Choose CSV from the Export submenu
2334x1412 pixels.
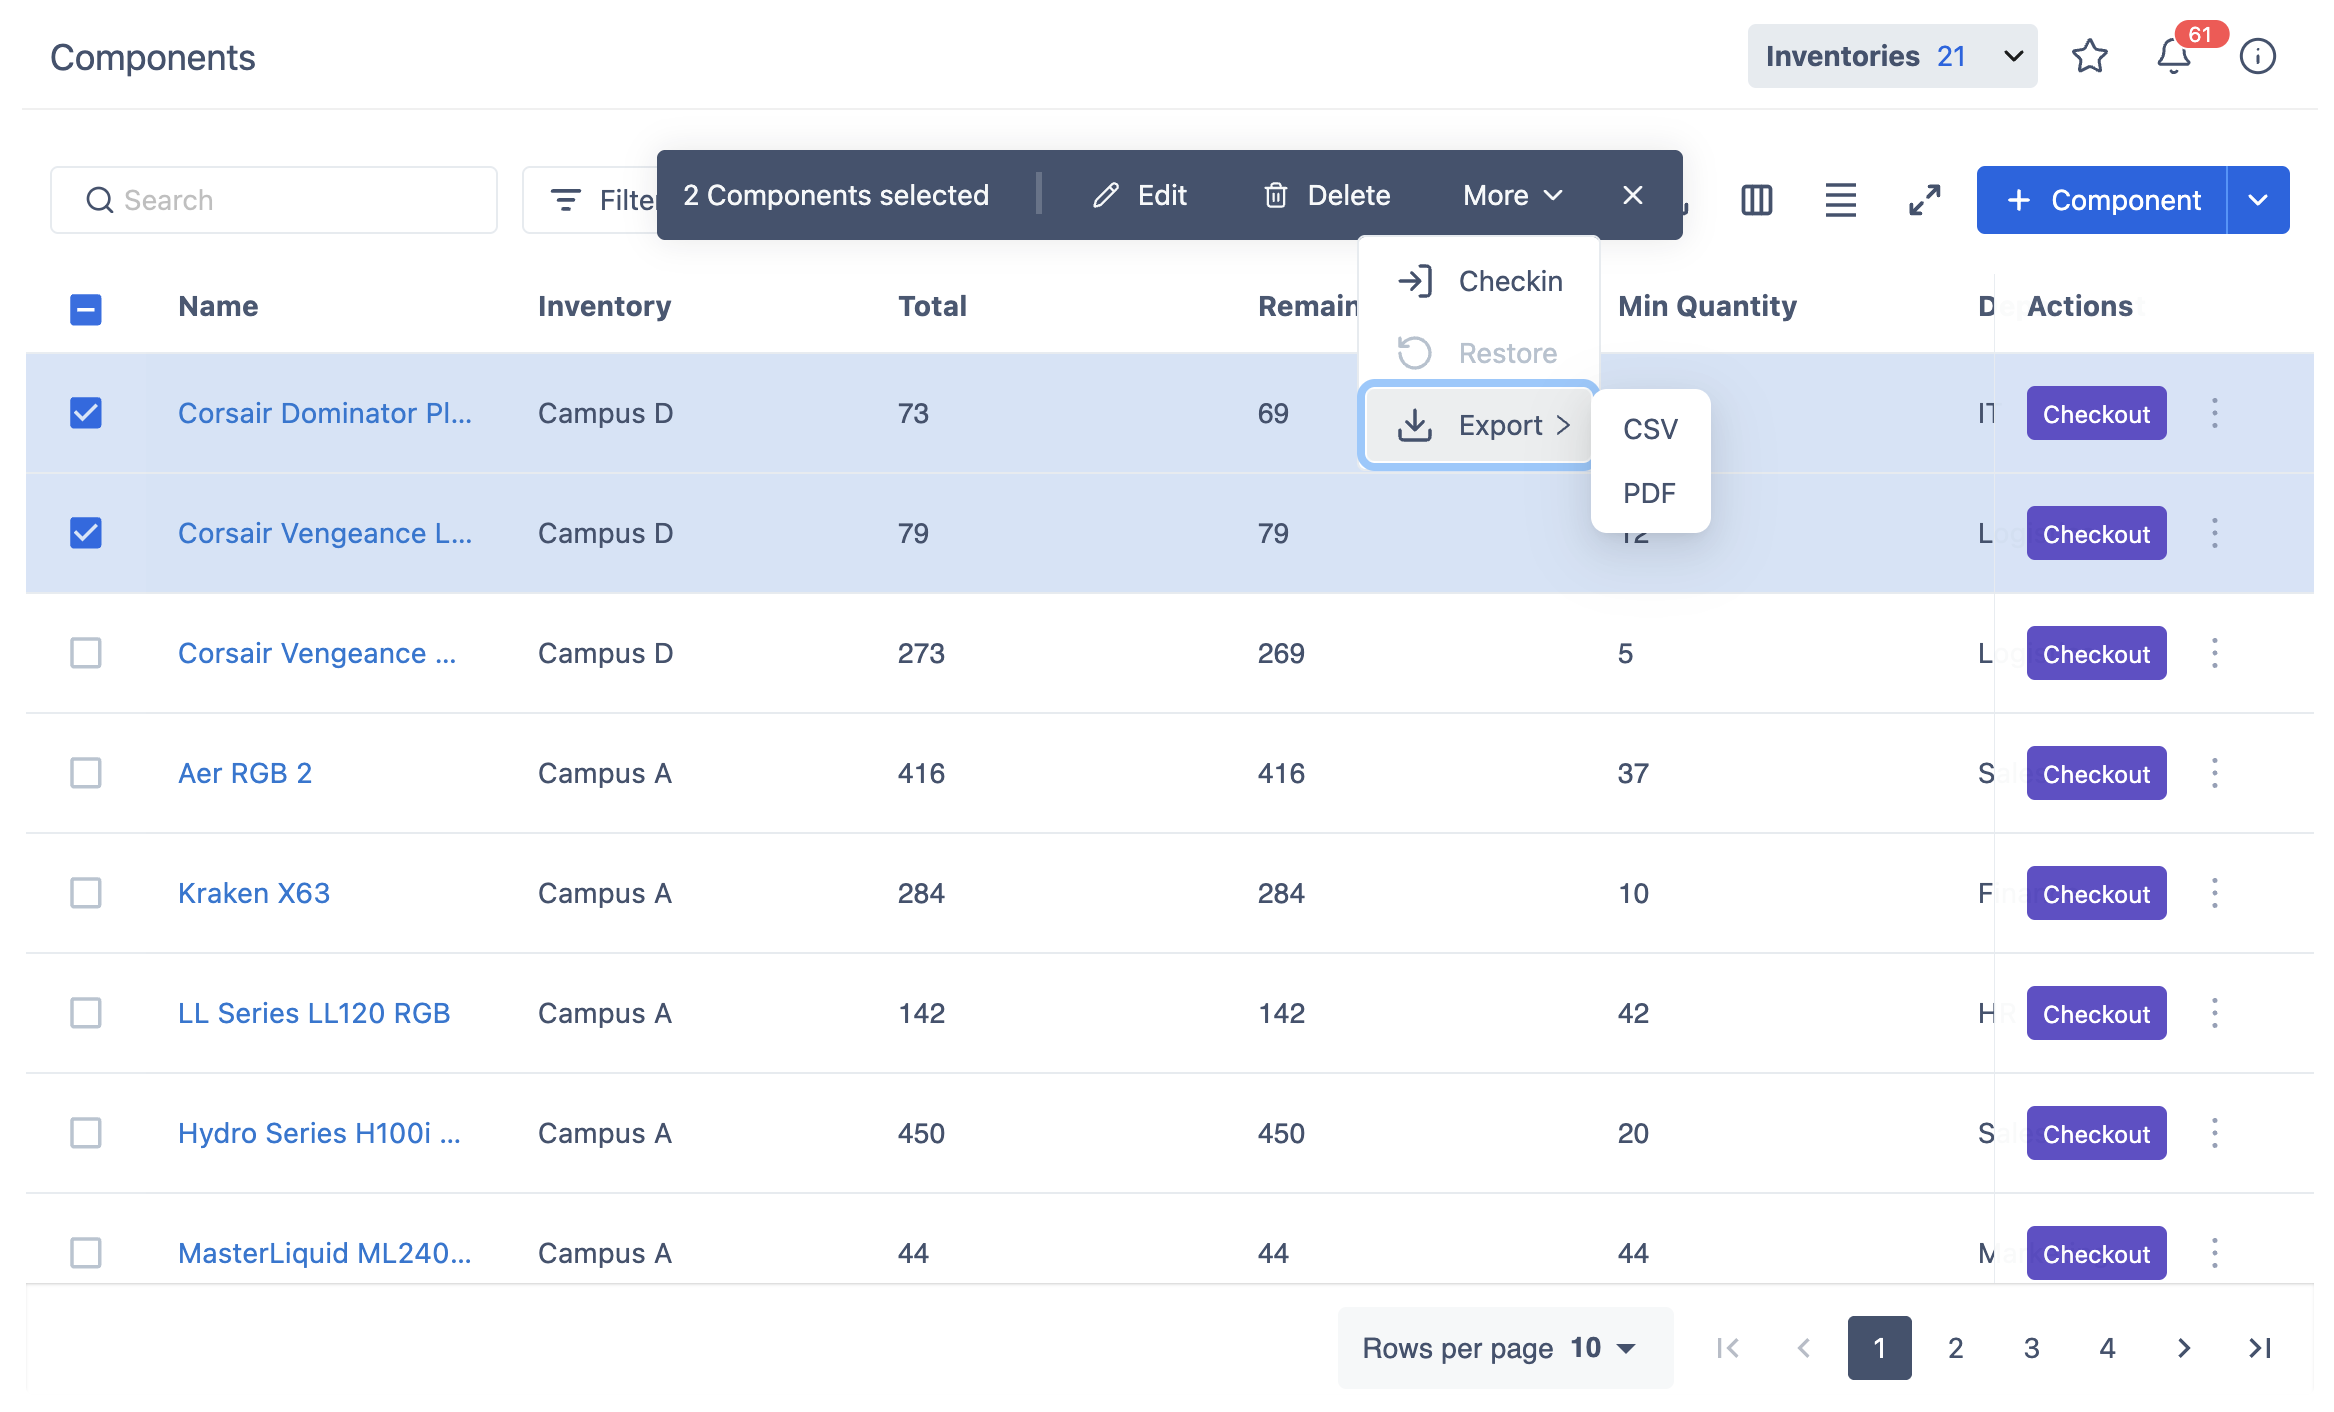coord(1650,429)
